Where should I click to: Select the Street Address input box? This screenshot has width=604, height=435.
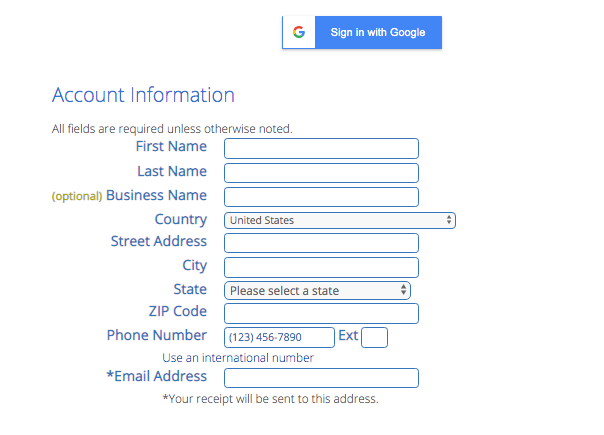point(321,243)
